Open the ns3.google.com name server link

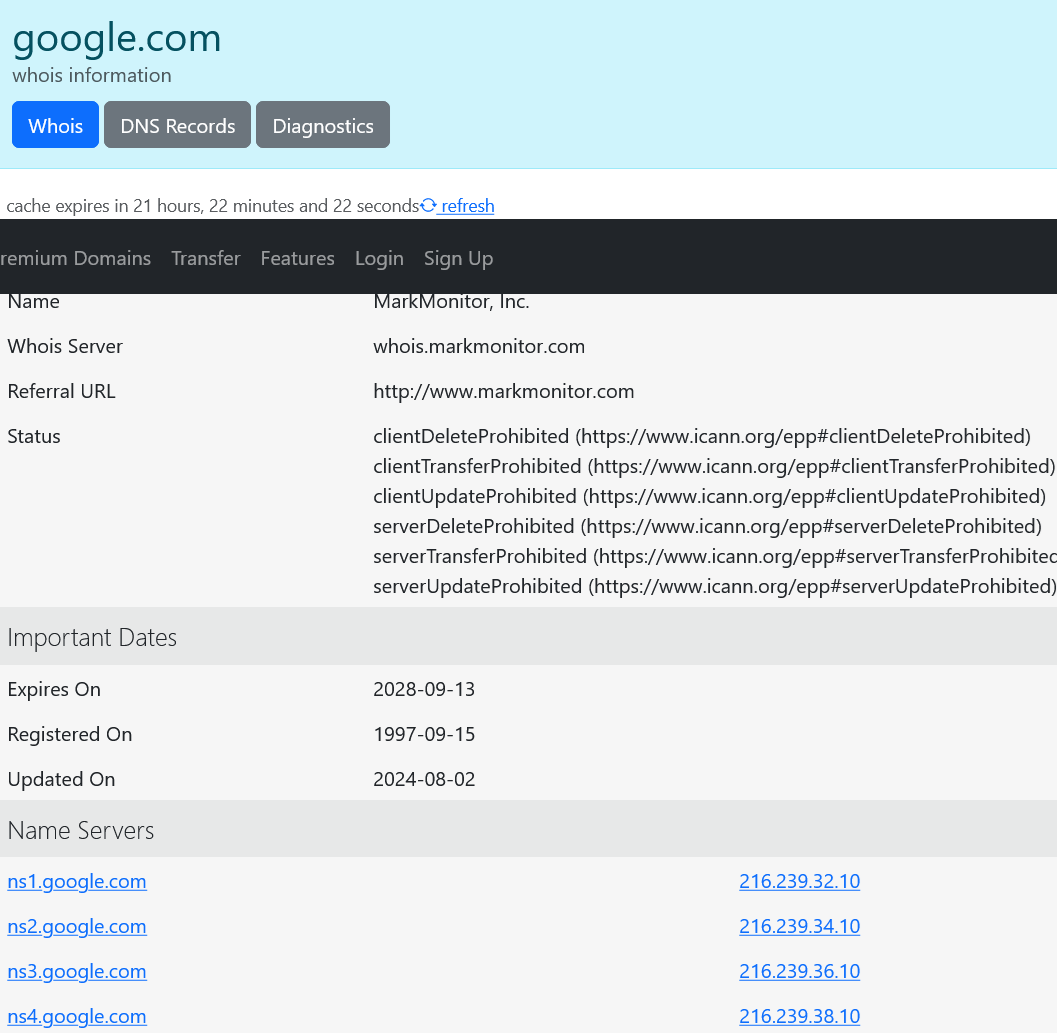pyautogui.click(x=77, y=972)
